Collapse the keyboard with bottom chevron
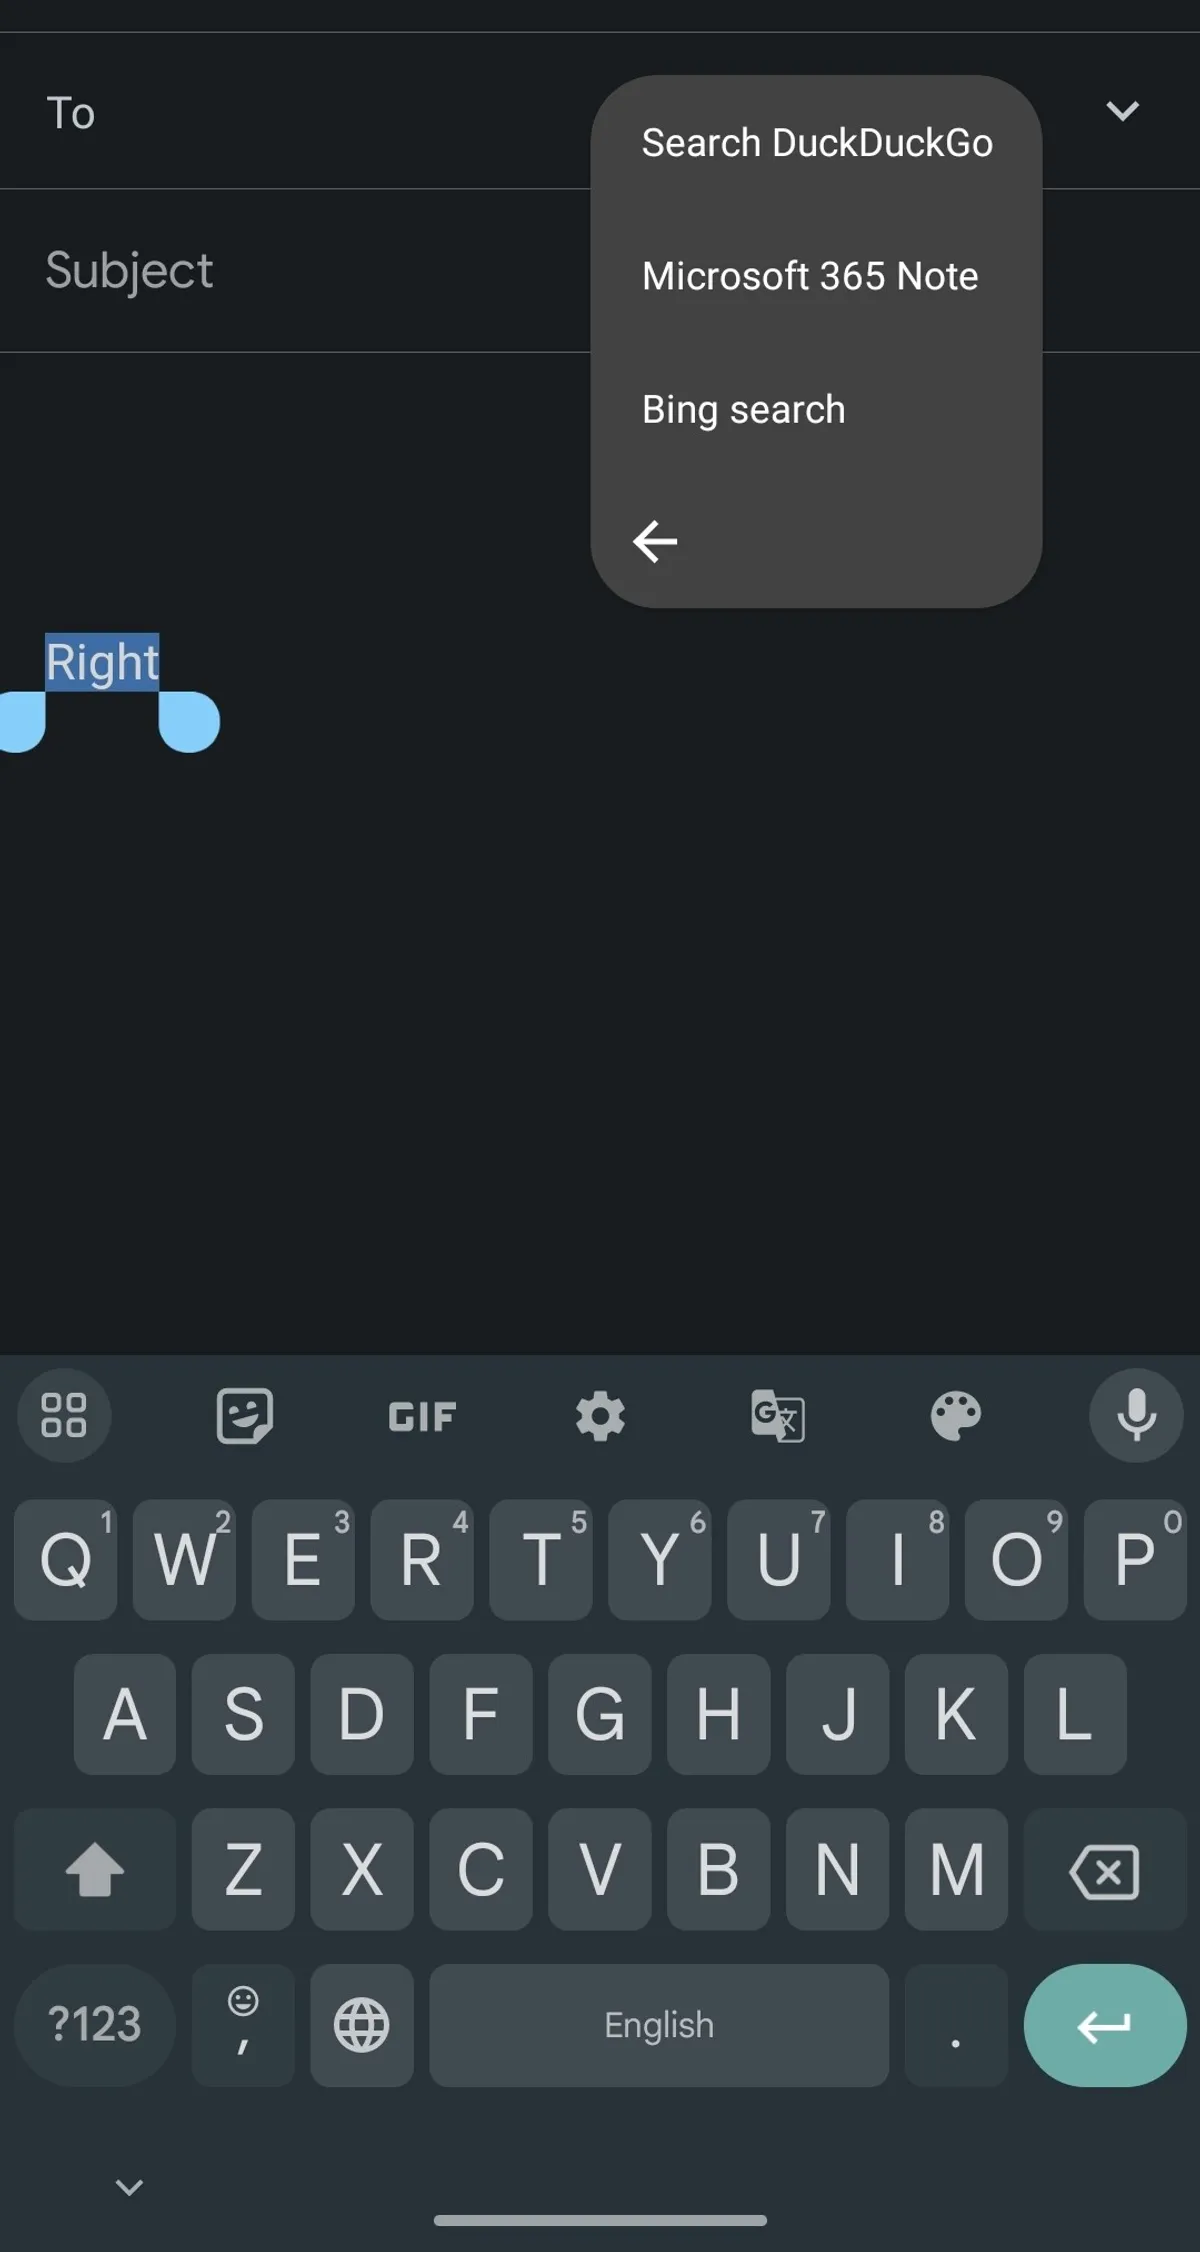1200x2252 pixels. point(129,2187)
